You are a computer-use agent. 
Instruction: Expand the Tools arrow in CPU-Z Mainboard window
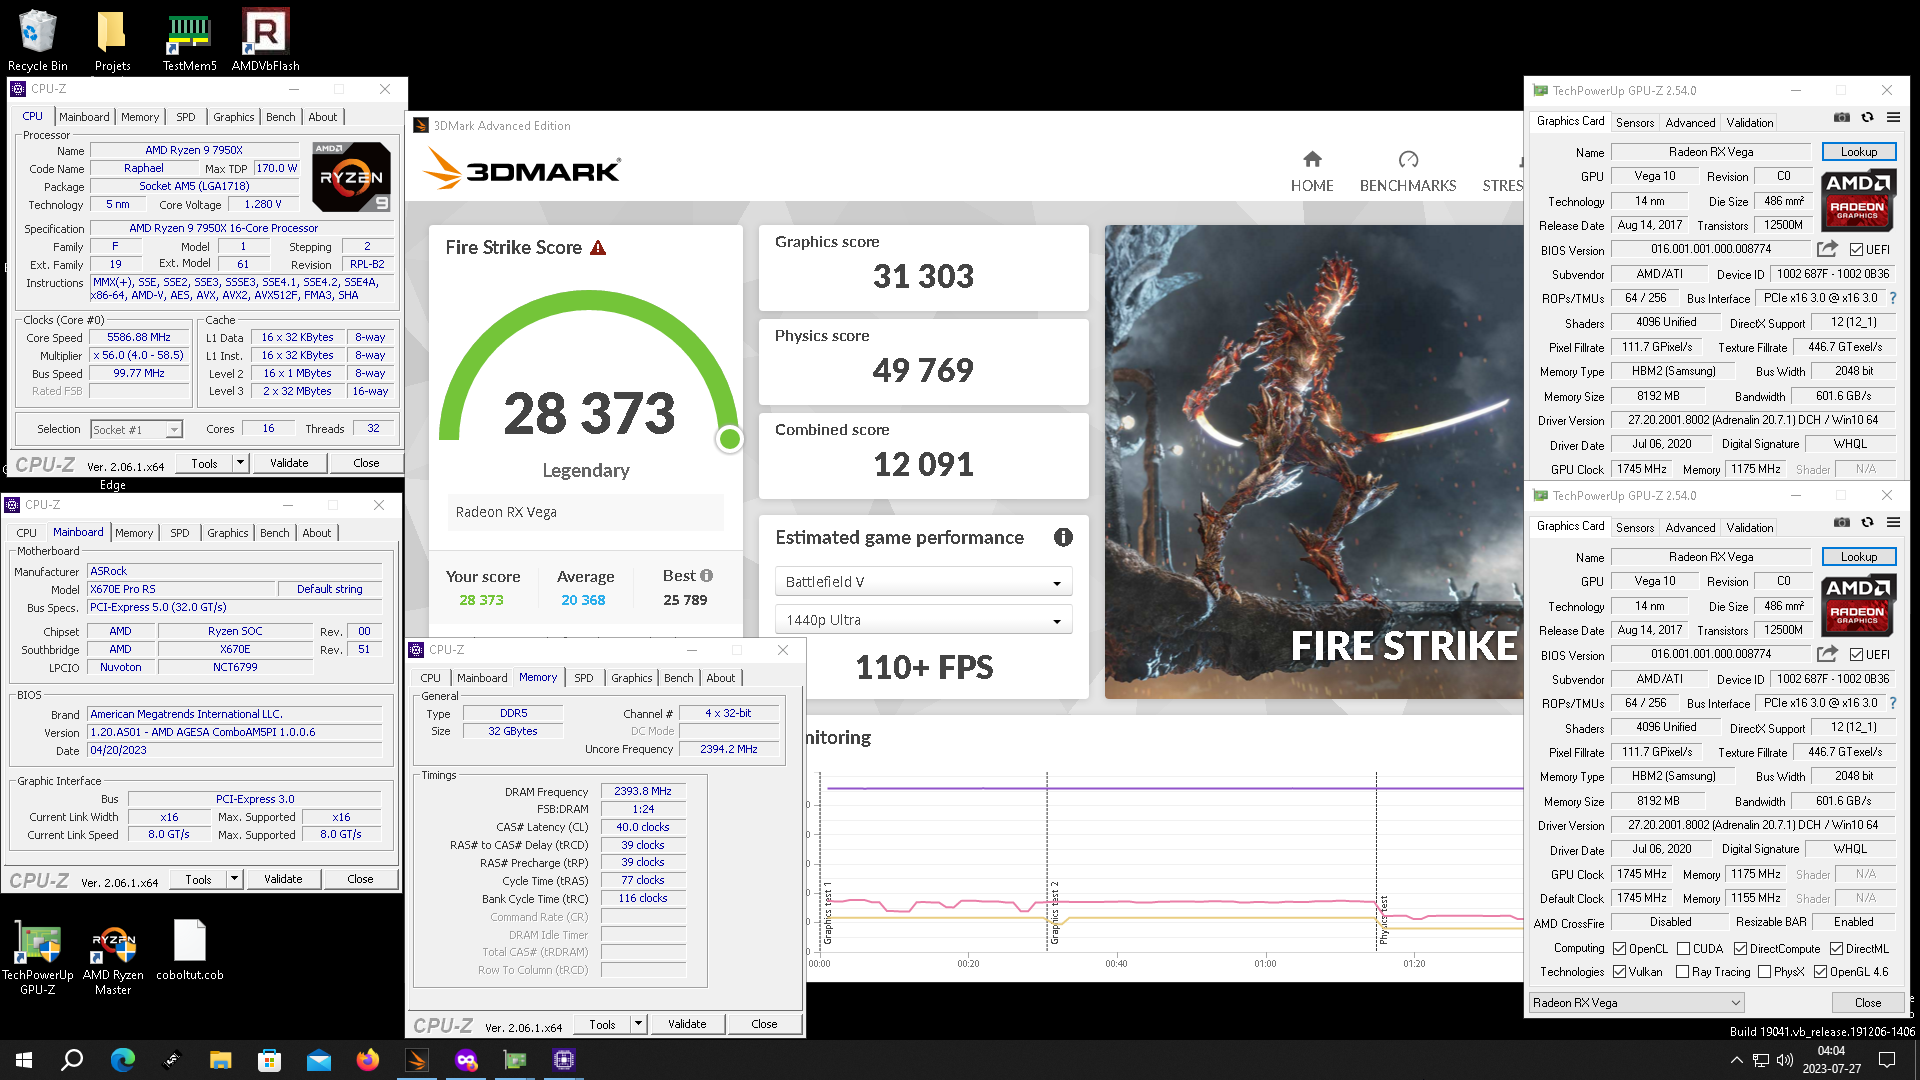[234, 880]
